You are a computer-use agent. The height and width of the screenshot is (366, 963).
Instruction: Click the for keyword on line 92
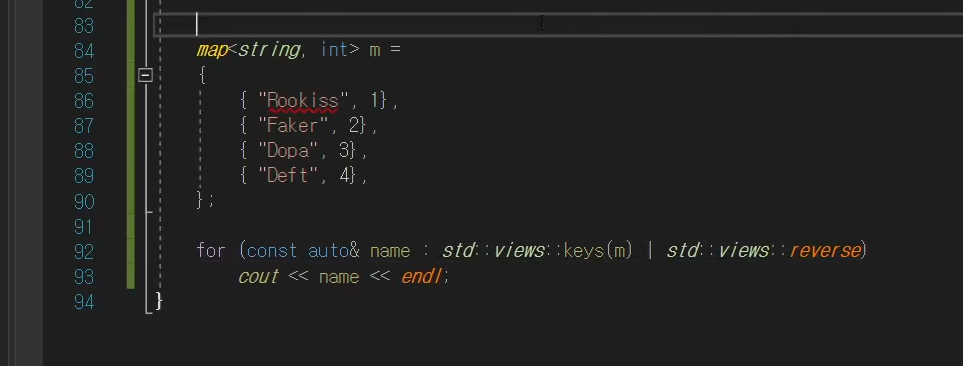[211, 251]
